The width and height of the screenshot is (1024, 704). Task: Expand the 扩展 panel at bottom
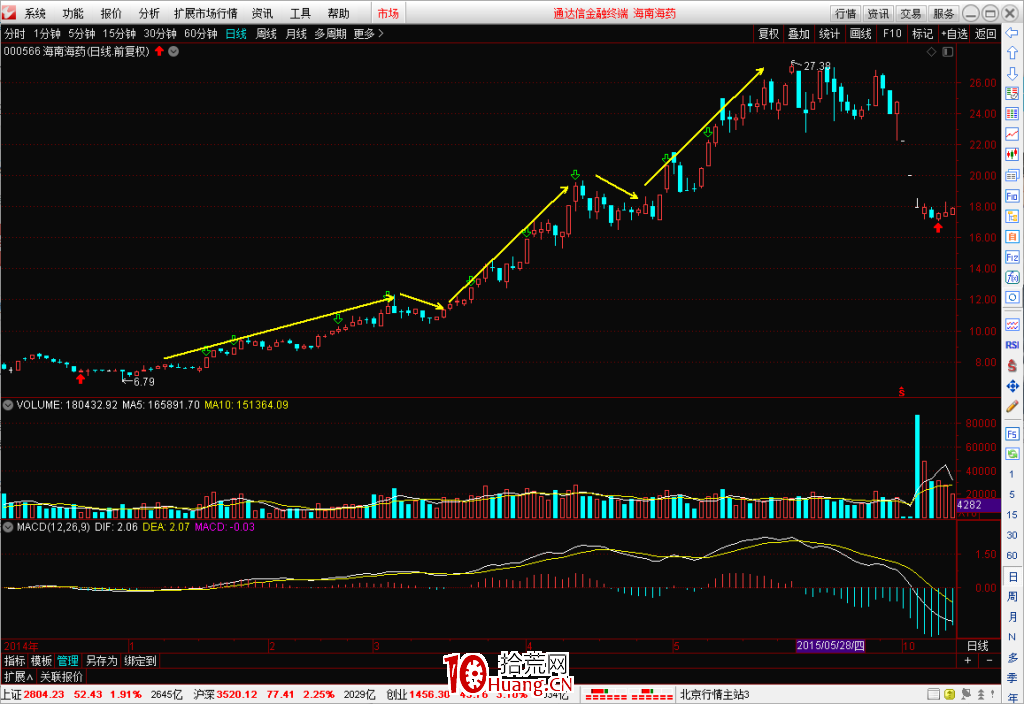coord(18,677)
